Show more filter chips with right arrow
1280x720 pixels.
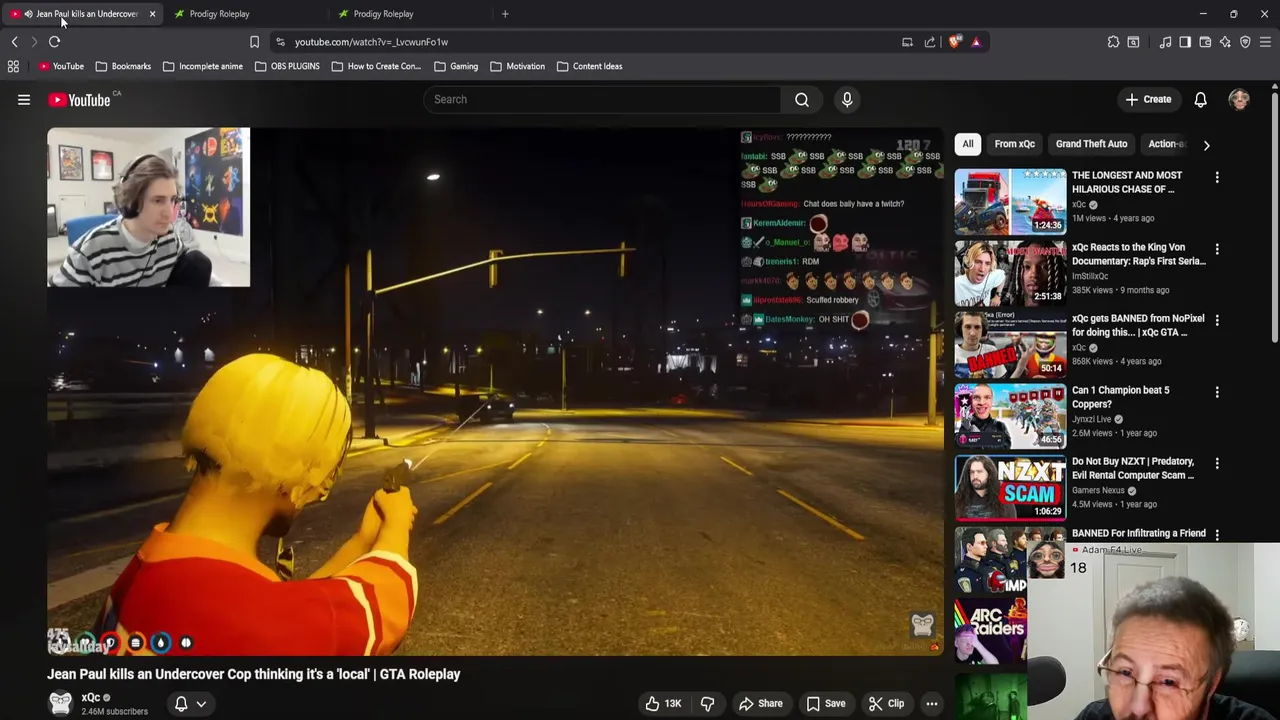tap(1206, 145)
